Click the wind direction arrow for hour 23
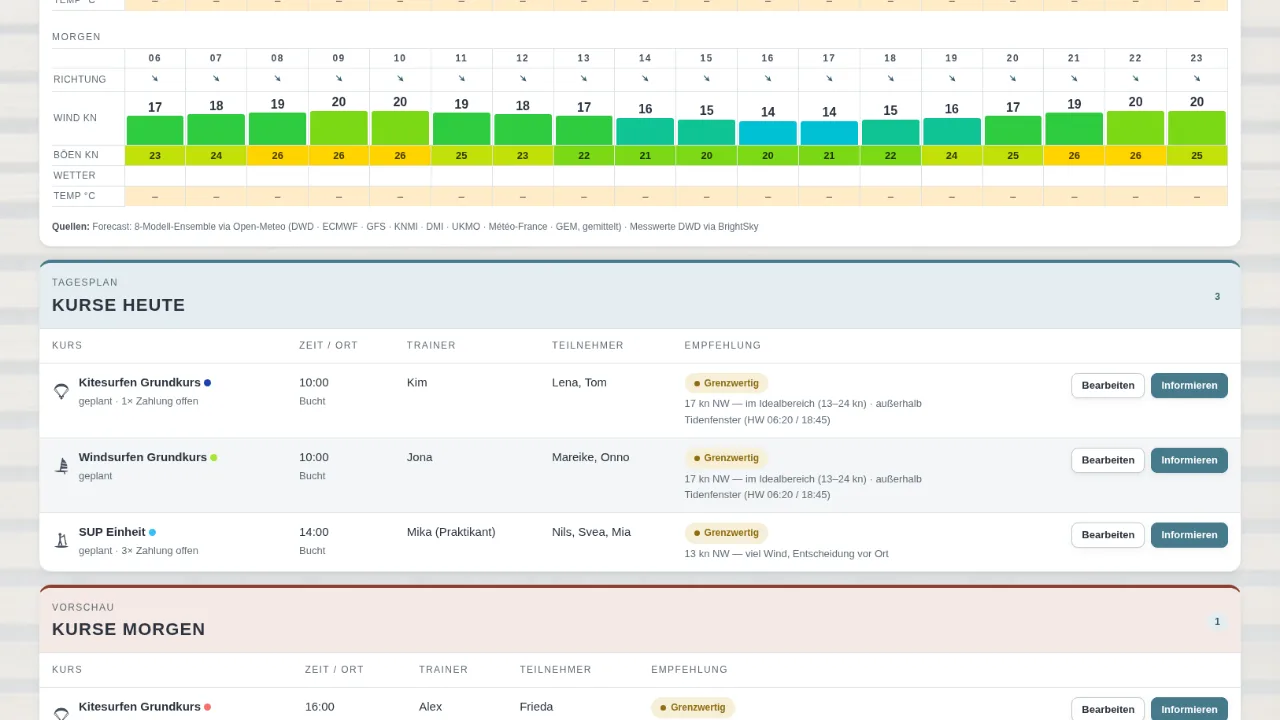The width and height of the screenshot is (1280, 720). [1197, 78]
